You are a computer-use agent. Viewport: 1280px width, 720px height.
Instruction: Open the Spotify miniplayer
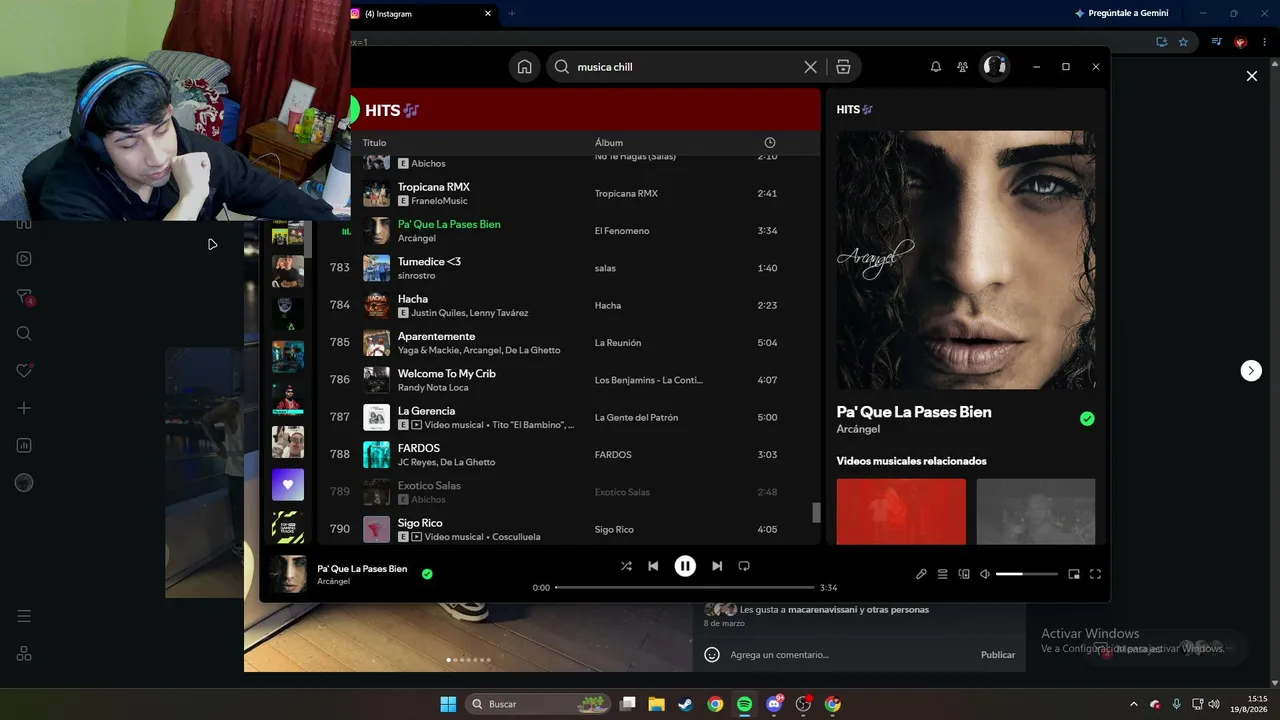coord(1074,574)
